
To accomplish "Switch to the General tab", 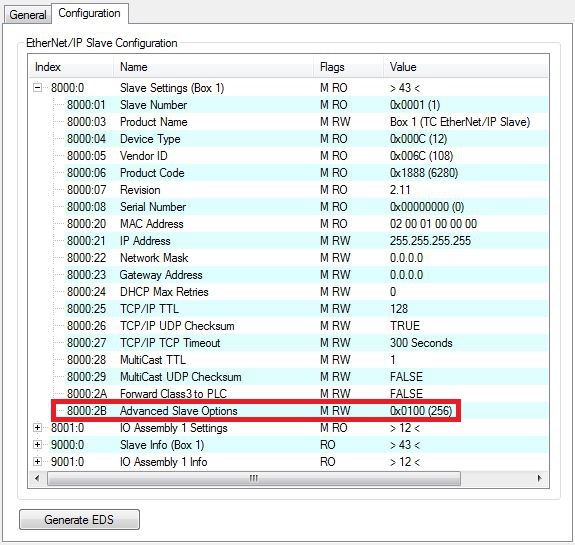I will coord(28,15).
